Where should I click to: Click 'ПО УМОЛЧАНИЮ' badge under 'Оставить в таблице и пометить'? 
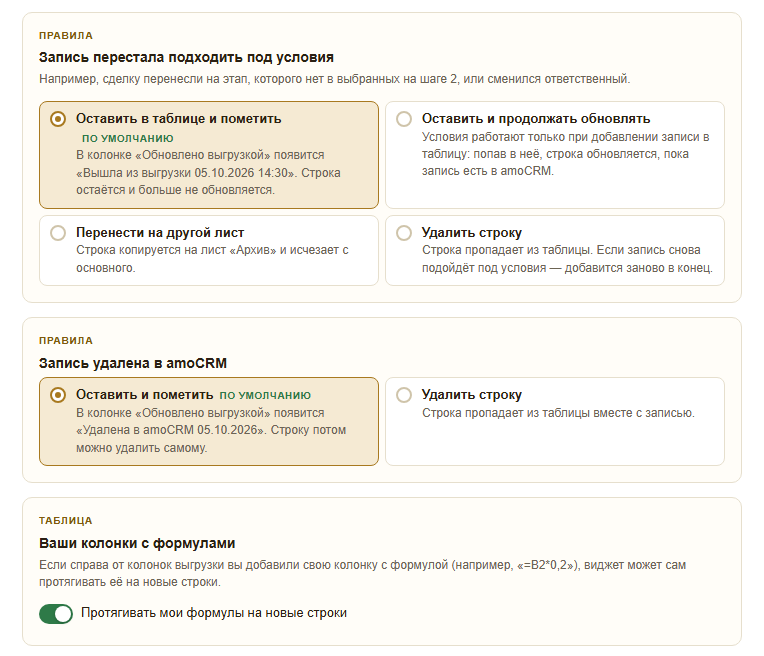pyautogui.click(x=128, y=138)
